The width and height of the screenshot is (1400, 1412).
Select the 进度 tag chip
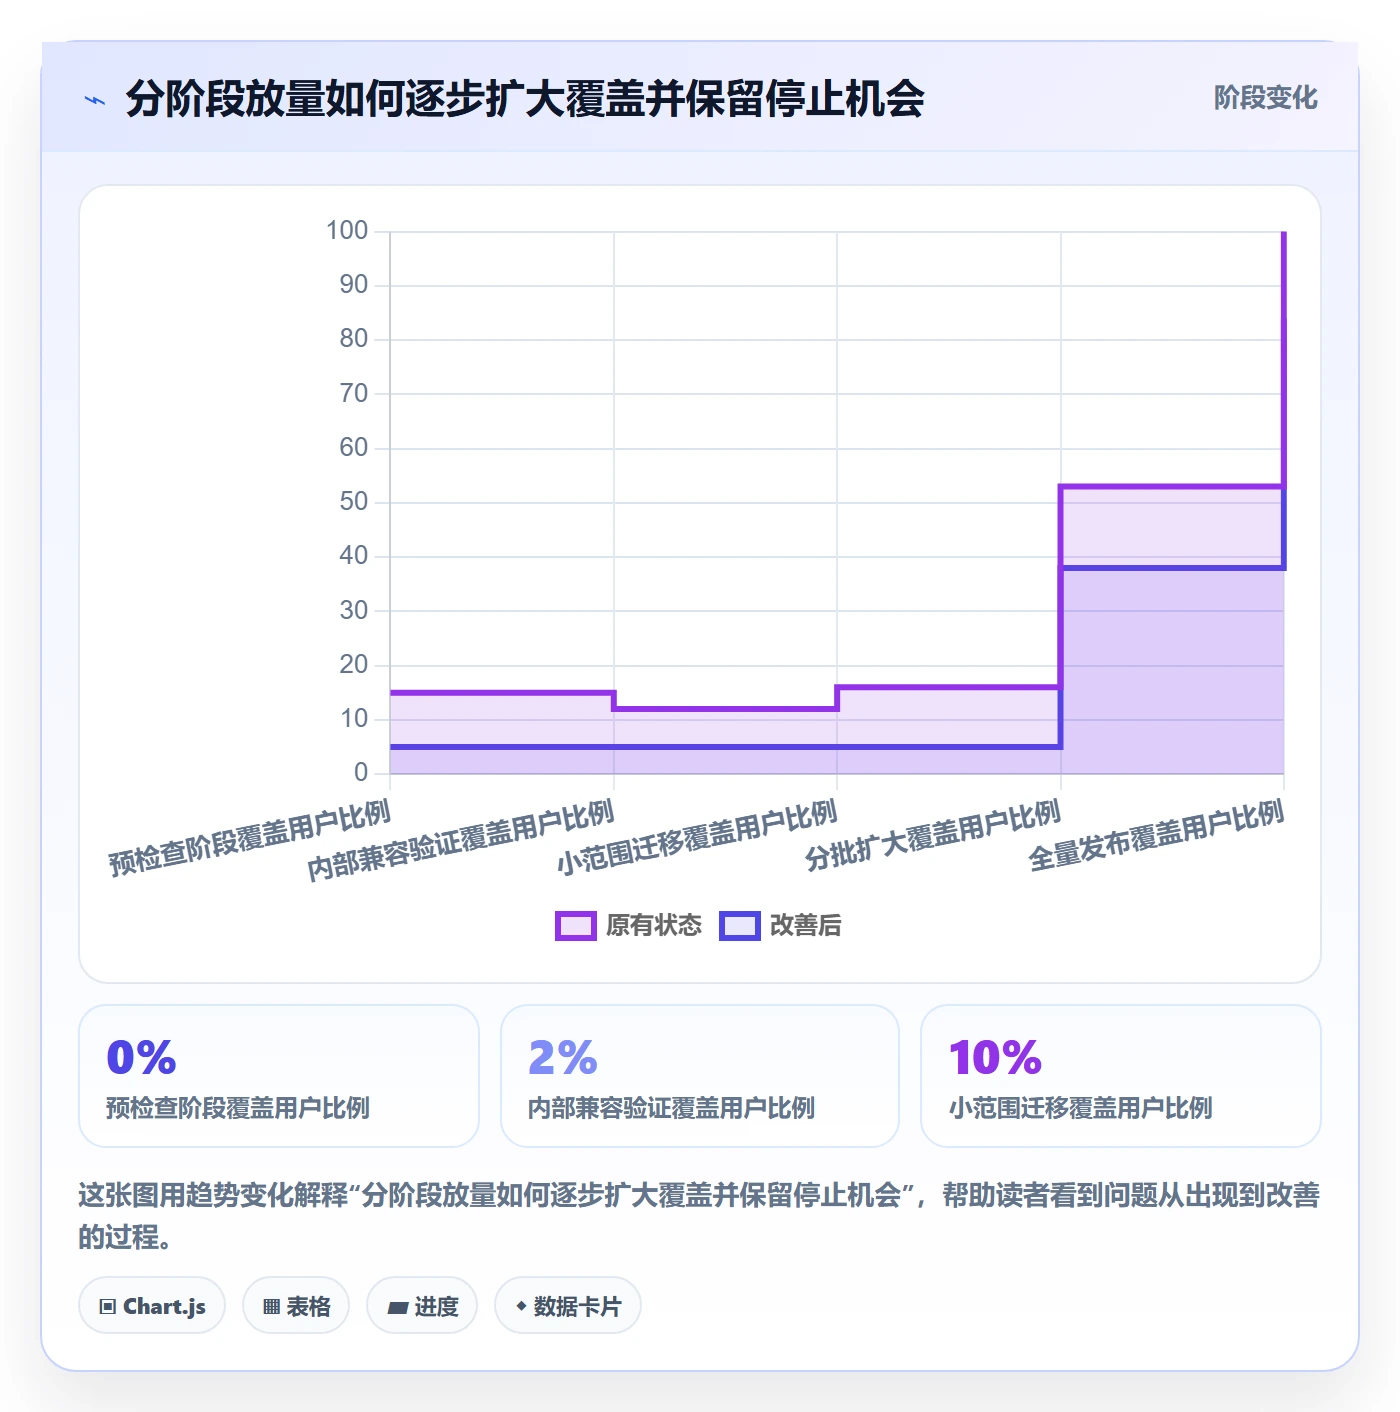click(x=422, y=1305)
